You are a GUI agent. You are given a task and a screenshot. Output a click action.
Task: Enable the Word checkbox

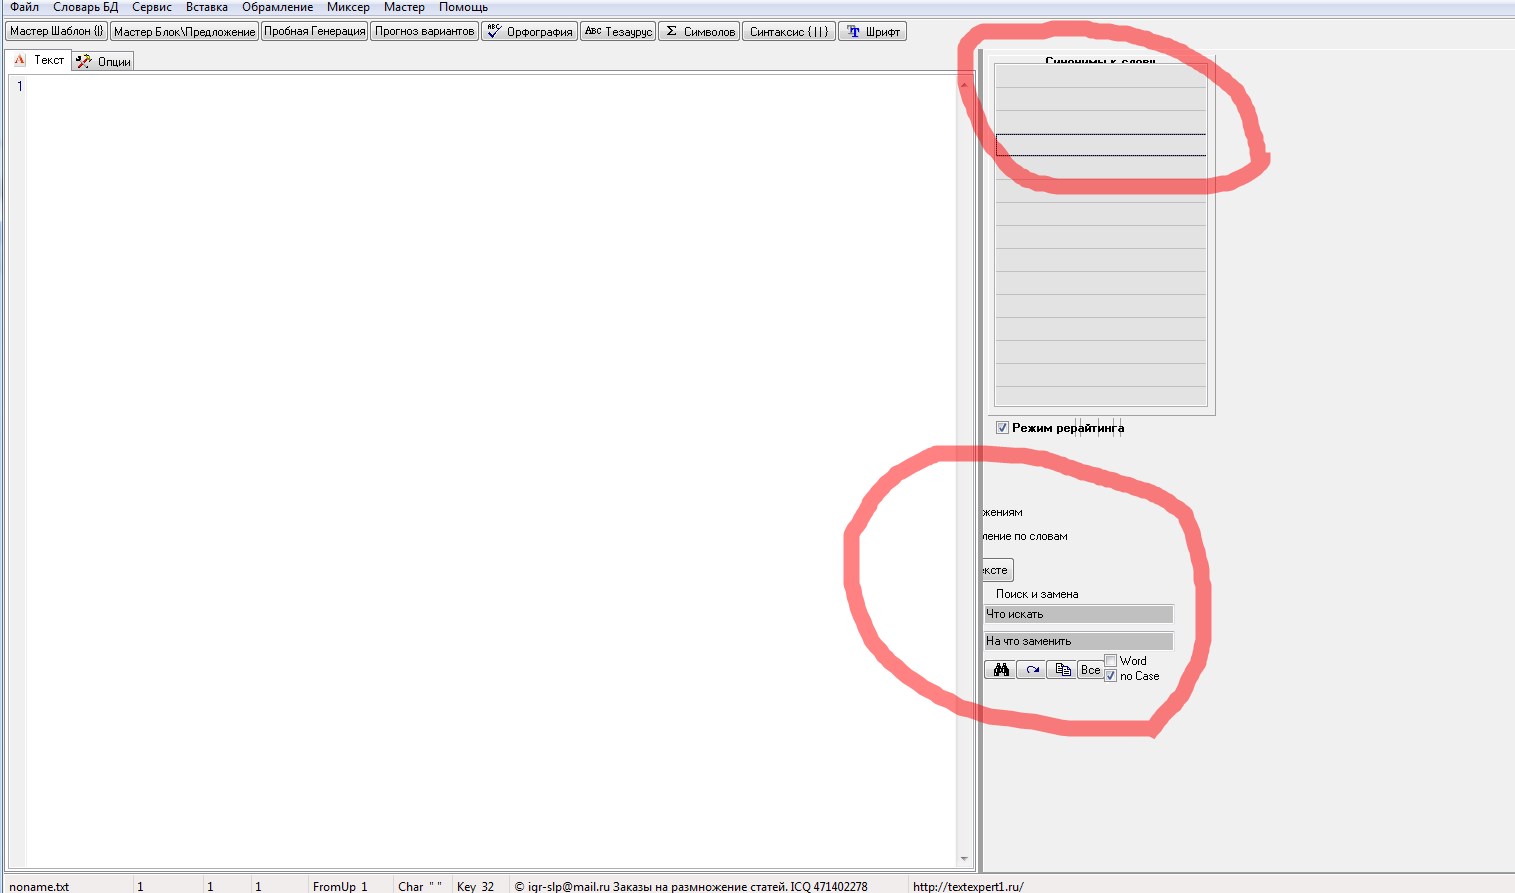[1110, 661]
